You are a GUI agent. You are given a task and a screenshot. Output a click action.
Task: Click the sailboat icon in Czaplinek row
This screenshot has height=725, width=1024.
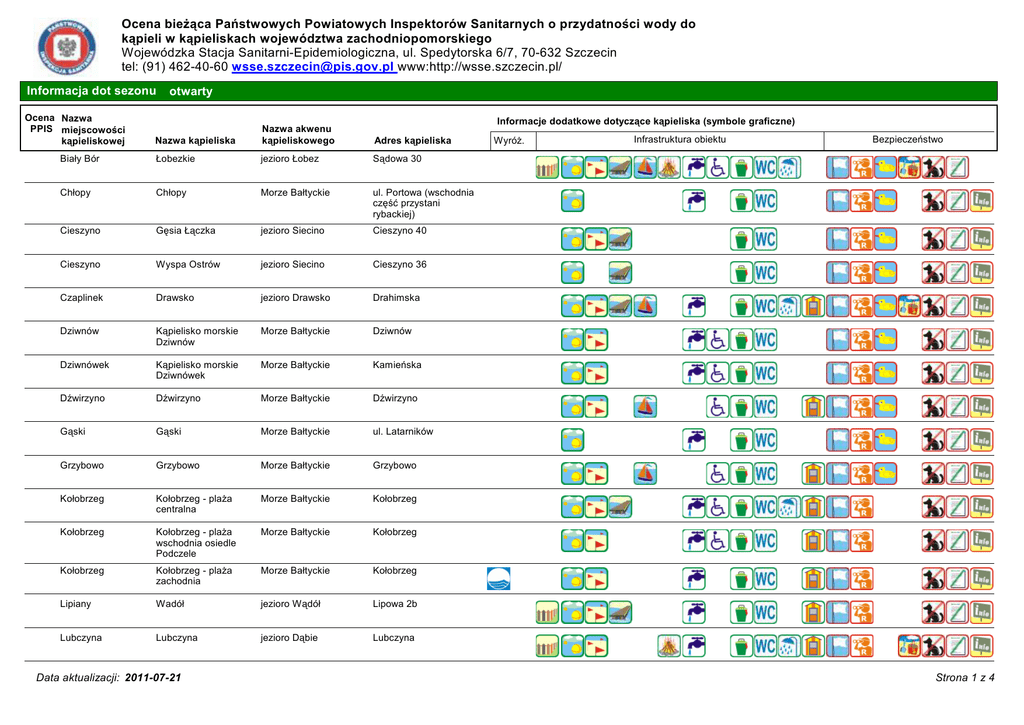point(645,305)
